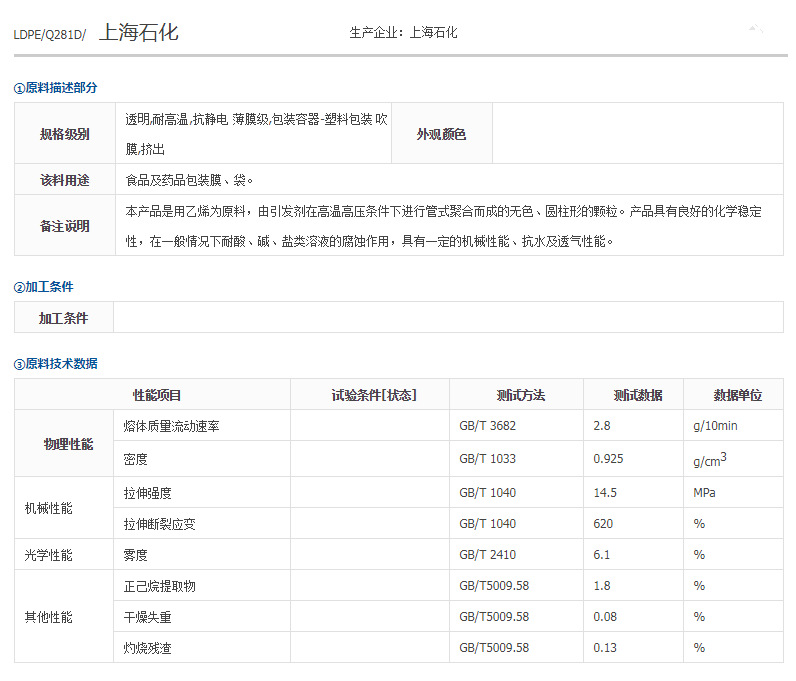Click the ignition residue value 0.13

coord(605,647)
